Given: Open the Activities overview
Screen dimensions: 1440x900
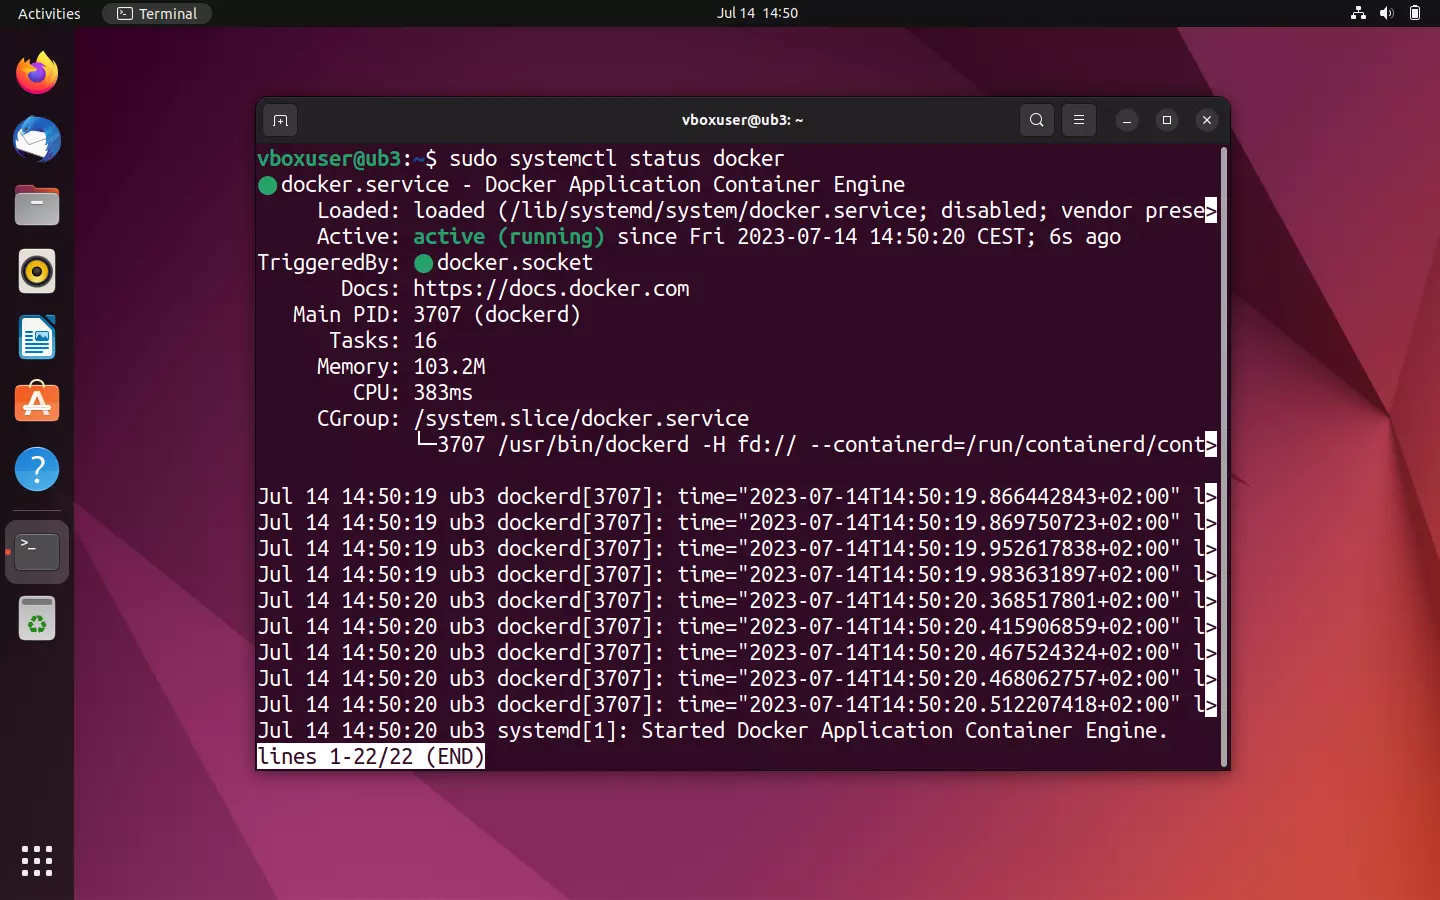Looking at the screenshot, I should click(x=47, y=13).
